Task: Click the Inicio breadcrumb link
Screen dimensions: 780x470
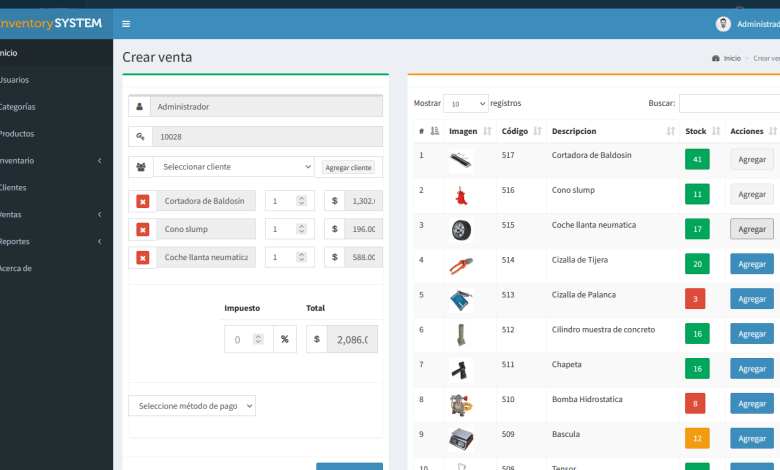Action: [732, 58]
